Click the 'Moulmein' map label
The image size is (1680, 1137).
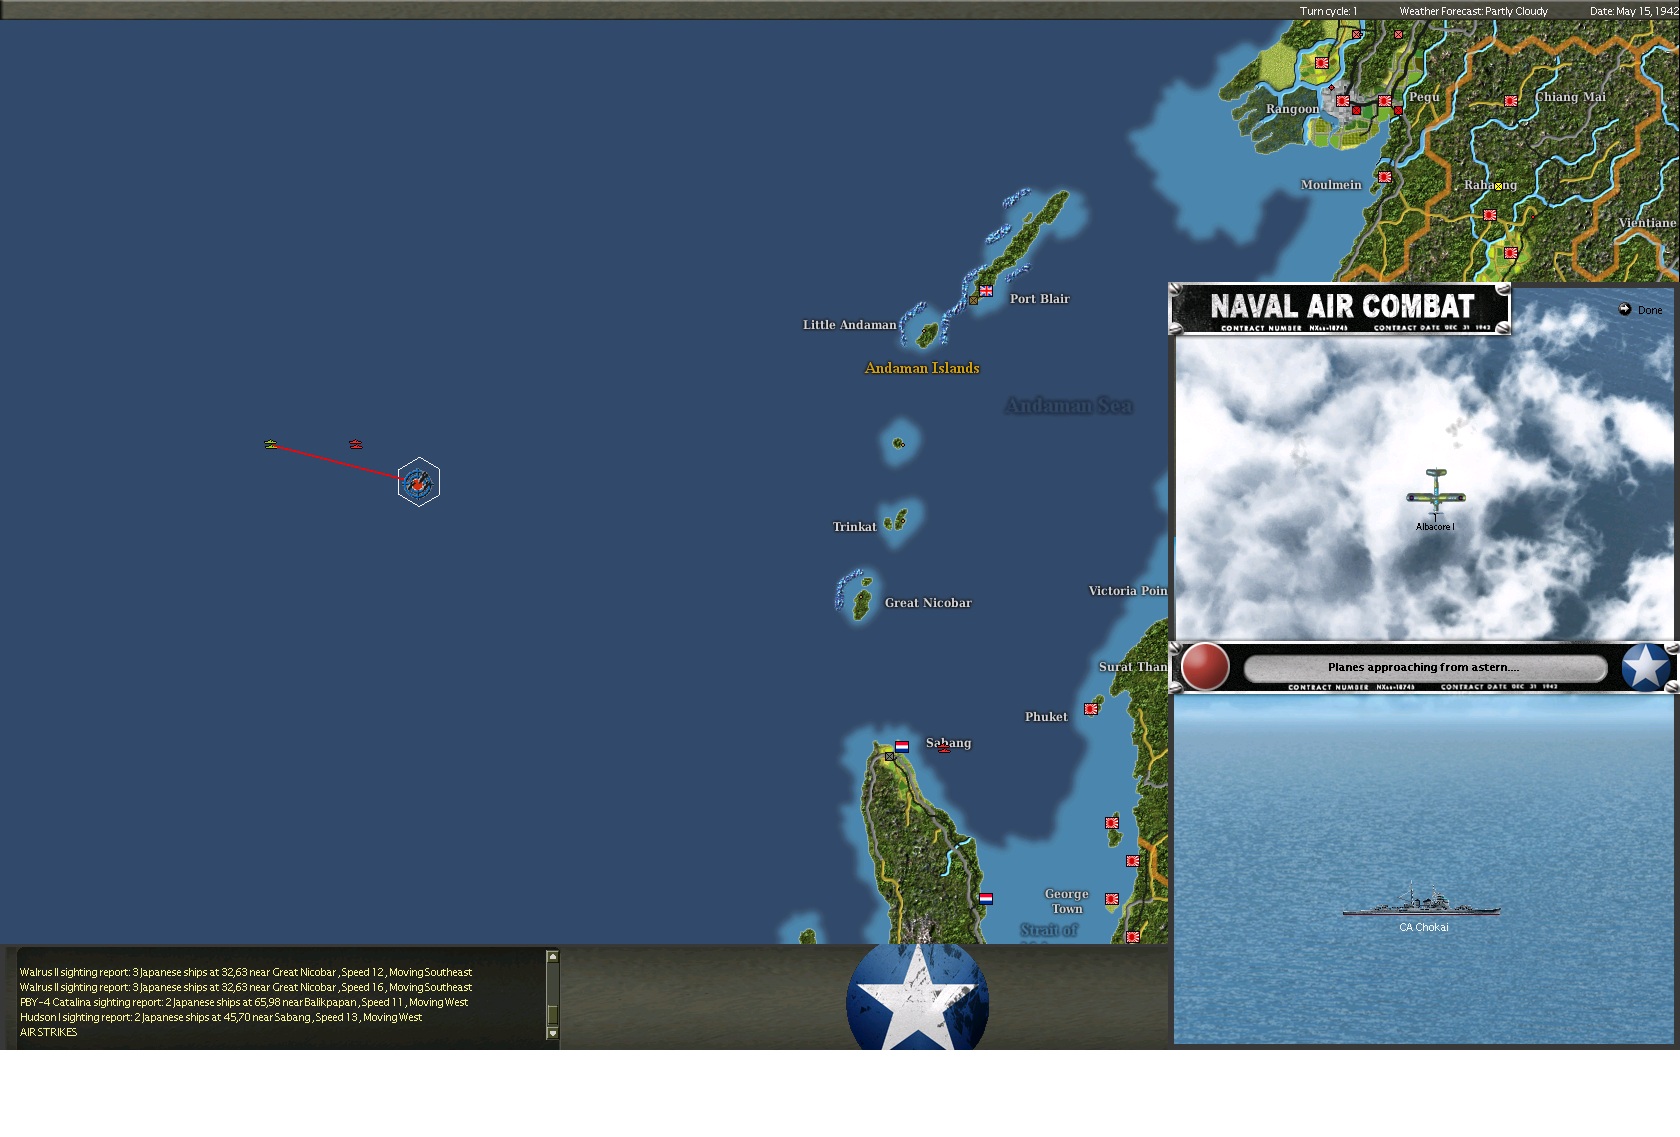tap(1331, 184)
